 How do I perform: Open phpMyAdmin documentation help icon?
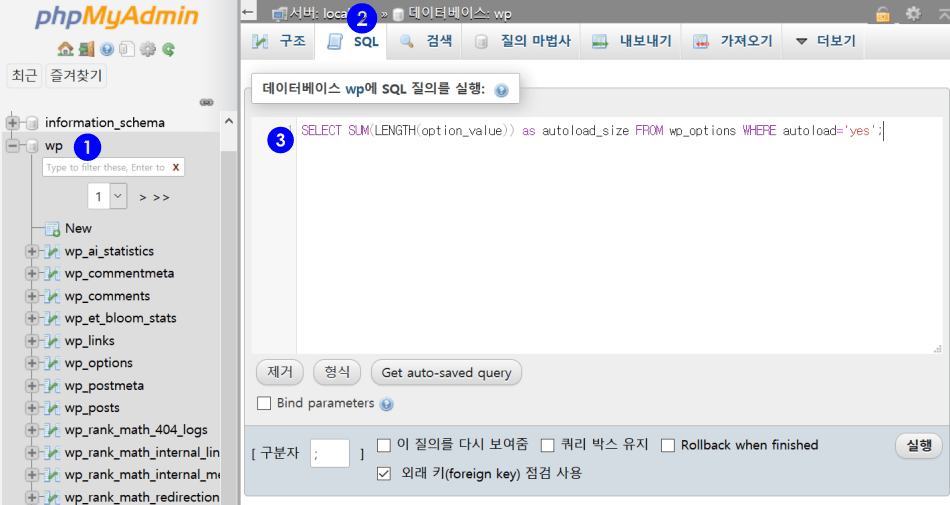107,48
